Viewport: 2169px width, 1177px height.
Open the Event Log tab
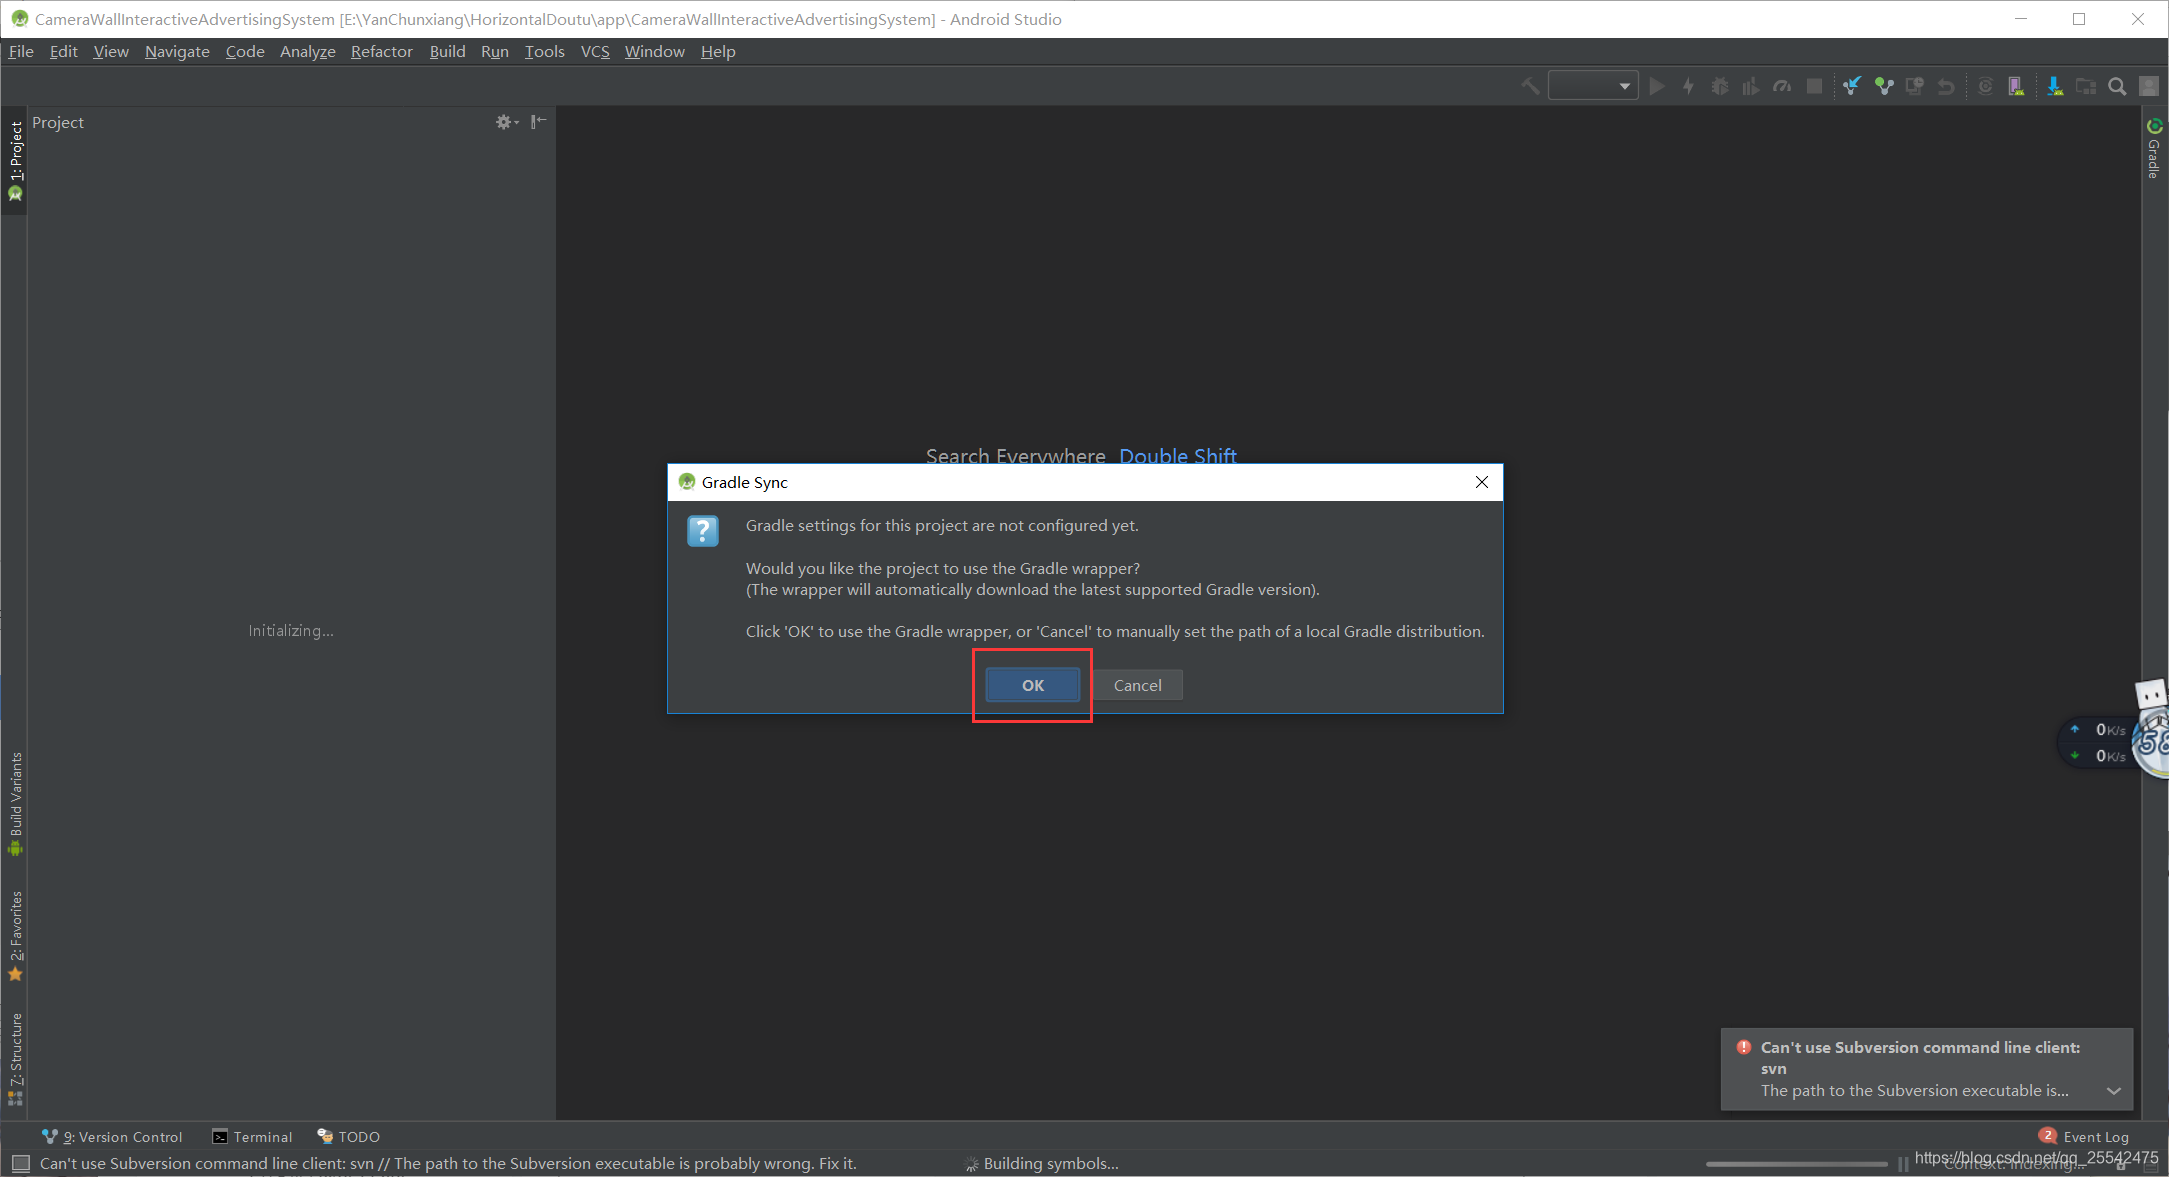pos(2084,1137)
